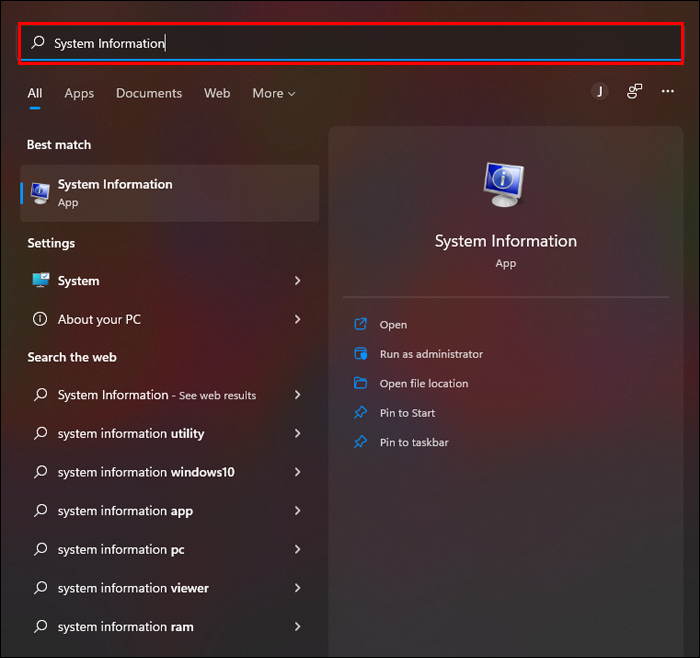Viewport: 700px width, 658px height.
Task: Expand the More filter dropdown
Action: pos(274,93)
